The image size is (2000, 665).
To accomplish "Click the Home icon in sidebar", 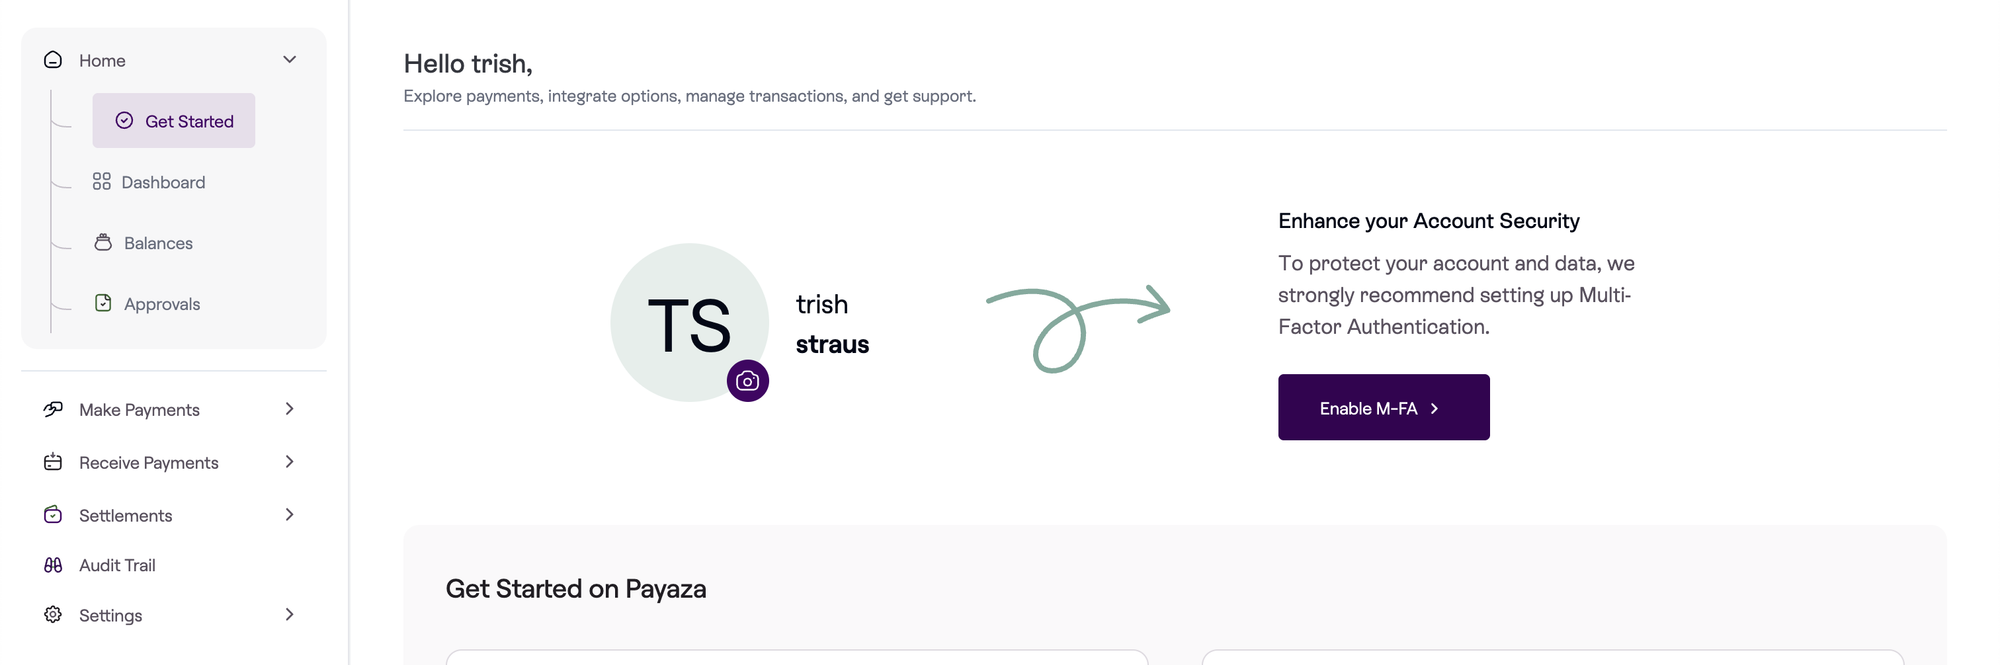I will pyautogui.click(x=53, y=60).
